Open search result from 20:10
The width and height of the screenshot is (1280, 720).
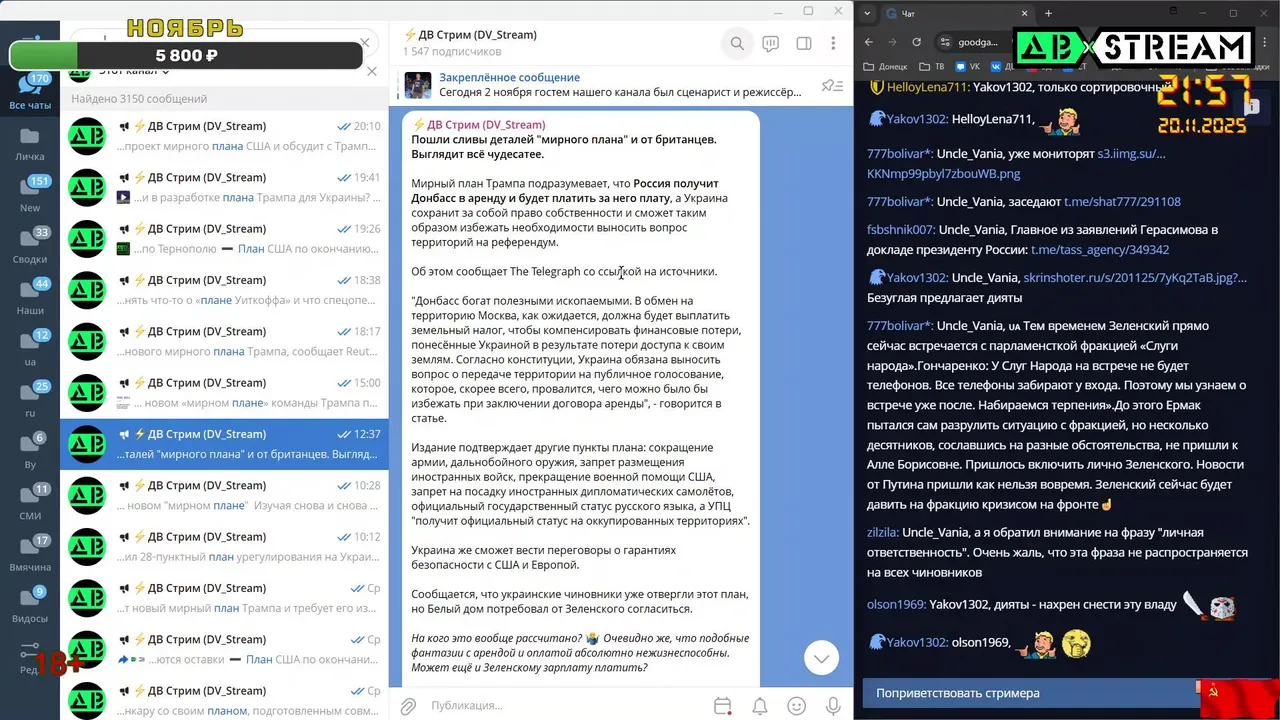click(224, 136)
